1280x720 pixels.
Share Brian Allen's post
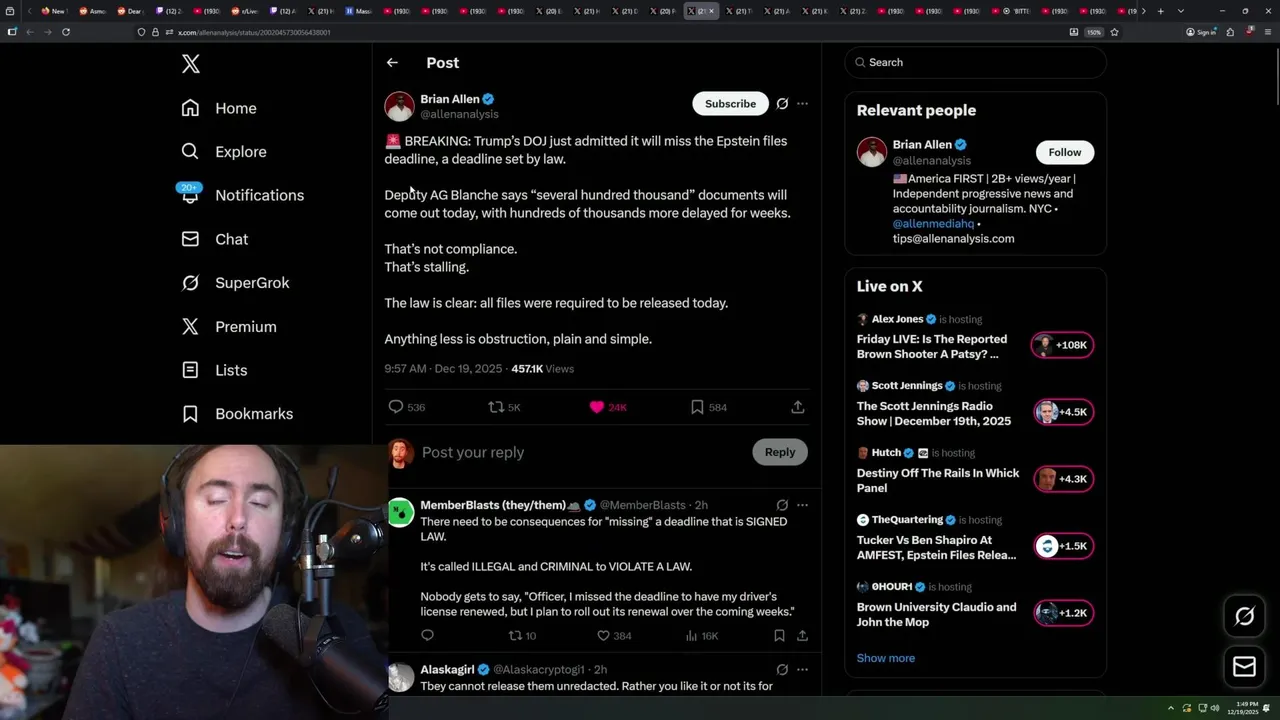click(x=797, y=407)
